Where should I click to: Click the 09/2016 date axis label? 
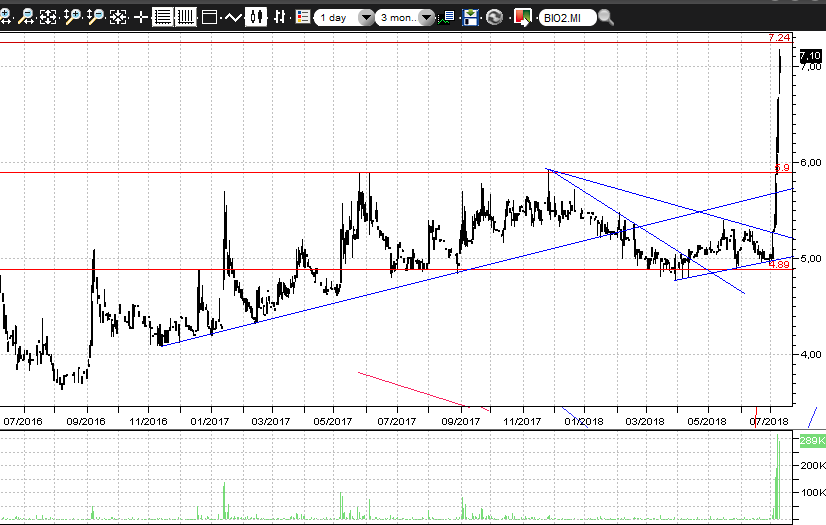tap(86, 421)
